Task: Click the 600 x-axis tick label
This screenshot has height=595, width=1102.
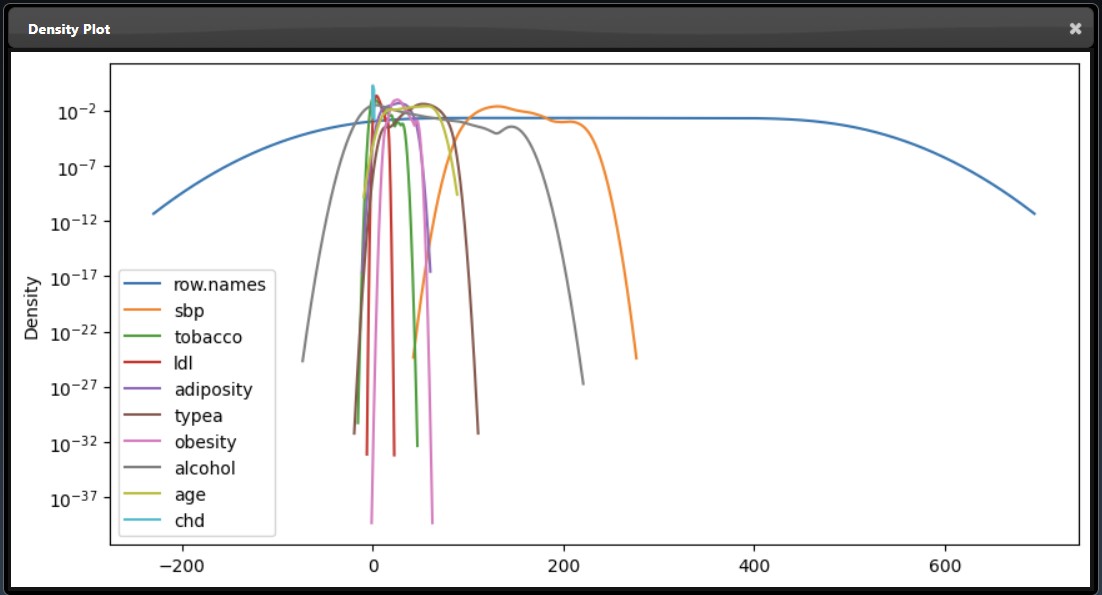Action: tap(945, 566)
